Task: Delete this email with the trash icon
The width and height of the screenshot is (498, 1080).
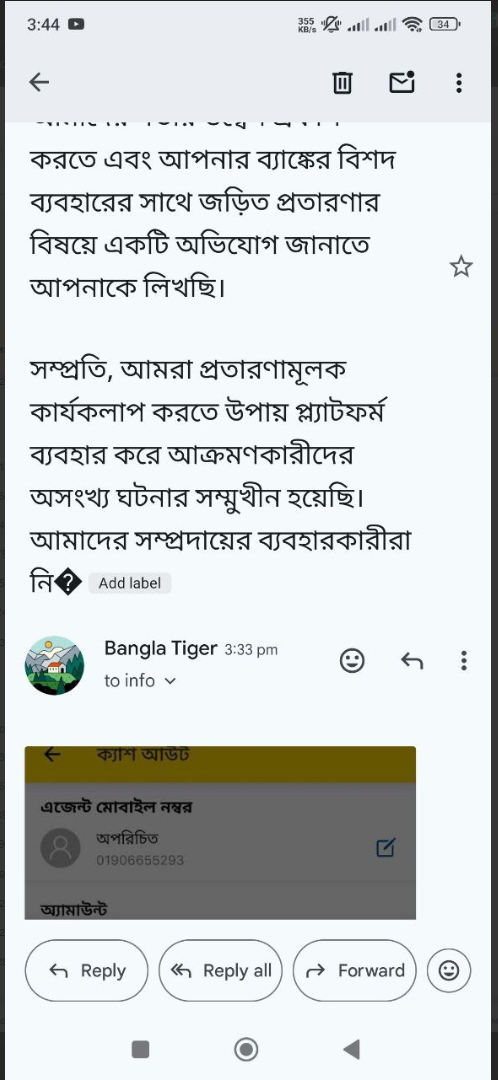Action: pyautogui.click(x=342, y=83)
